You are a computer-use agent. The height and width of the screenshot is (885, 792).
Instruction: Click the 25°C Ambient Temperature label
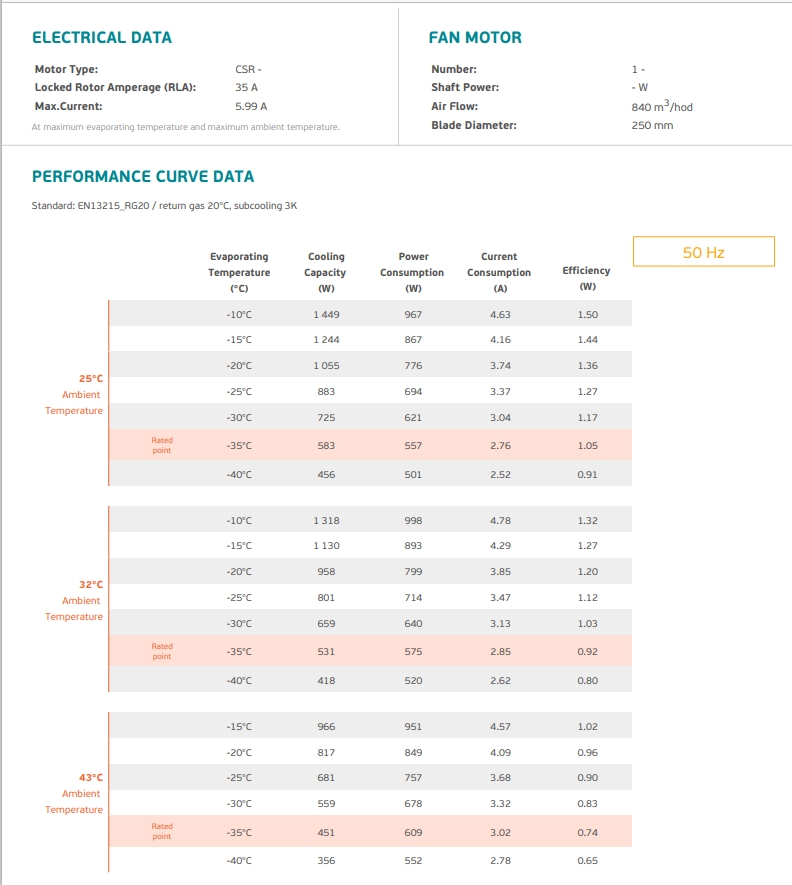click(x=74, y=395)
